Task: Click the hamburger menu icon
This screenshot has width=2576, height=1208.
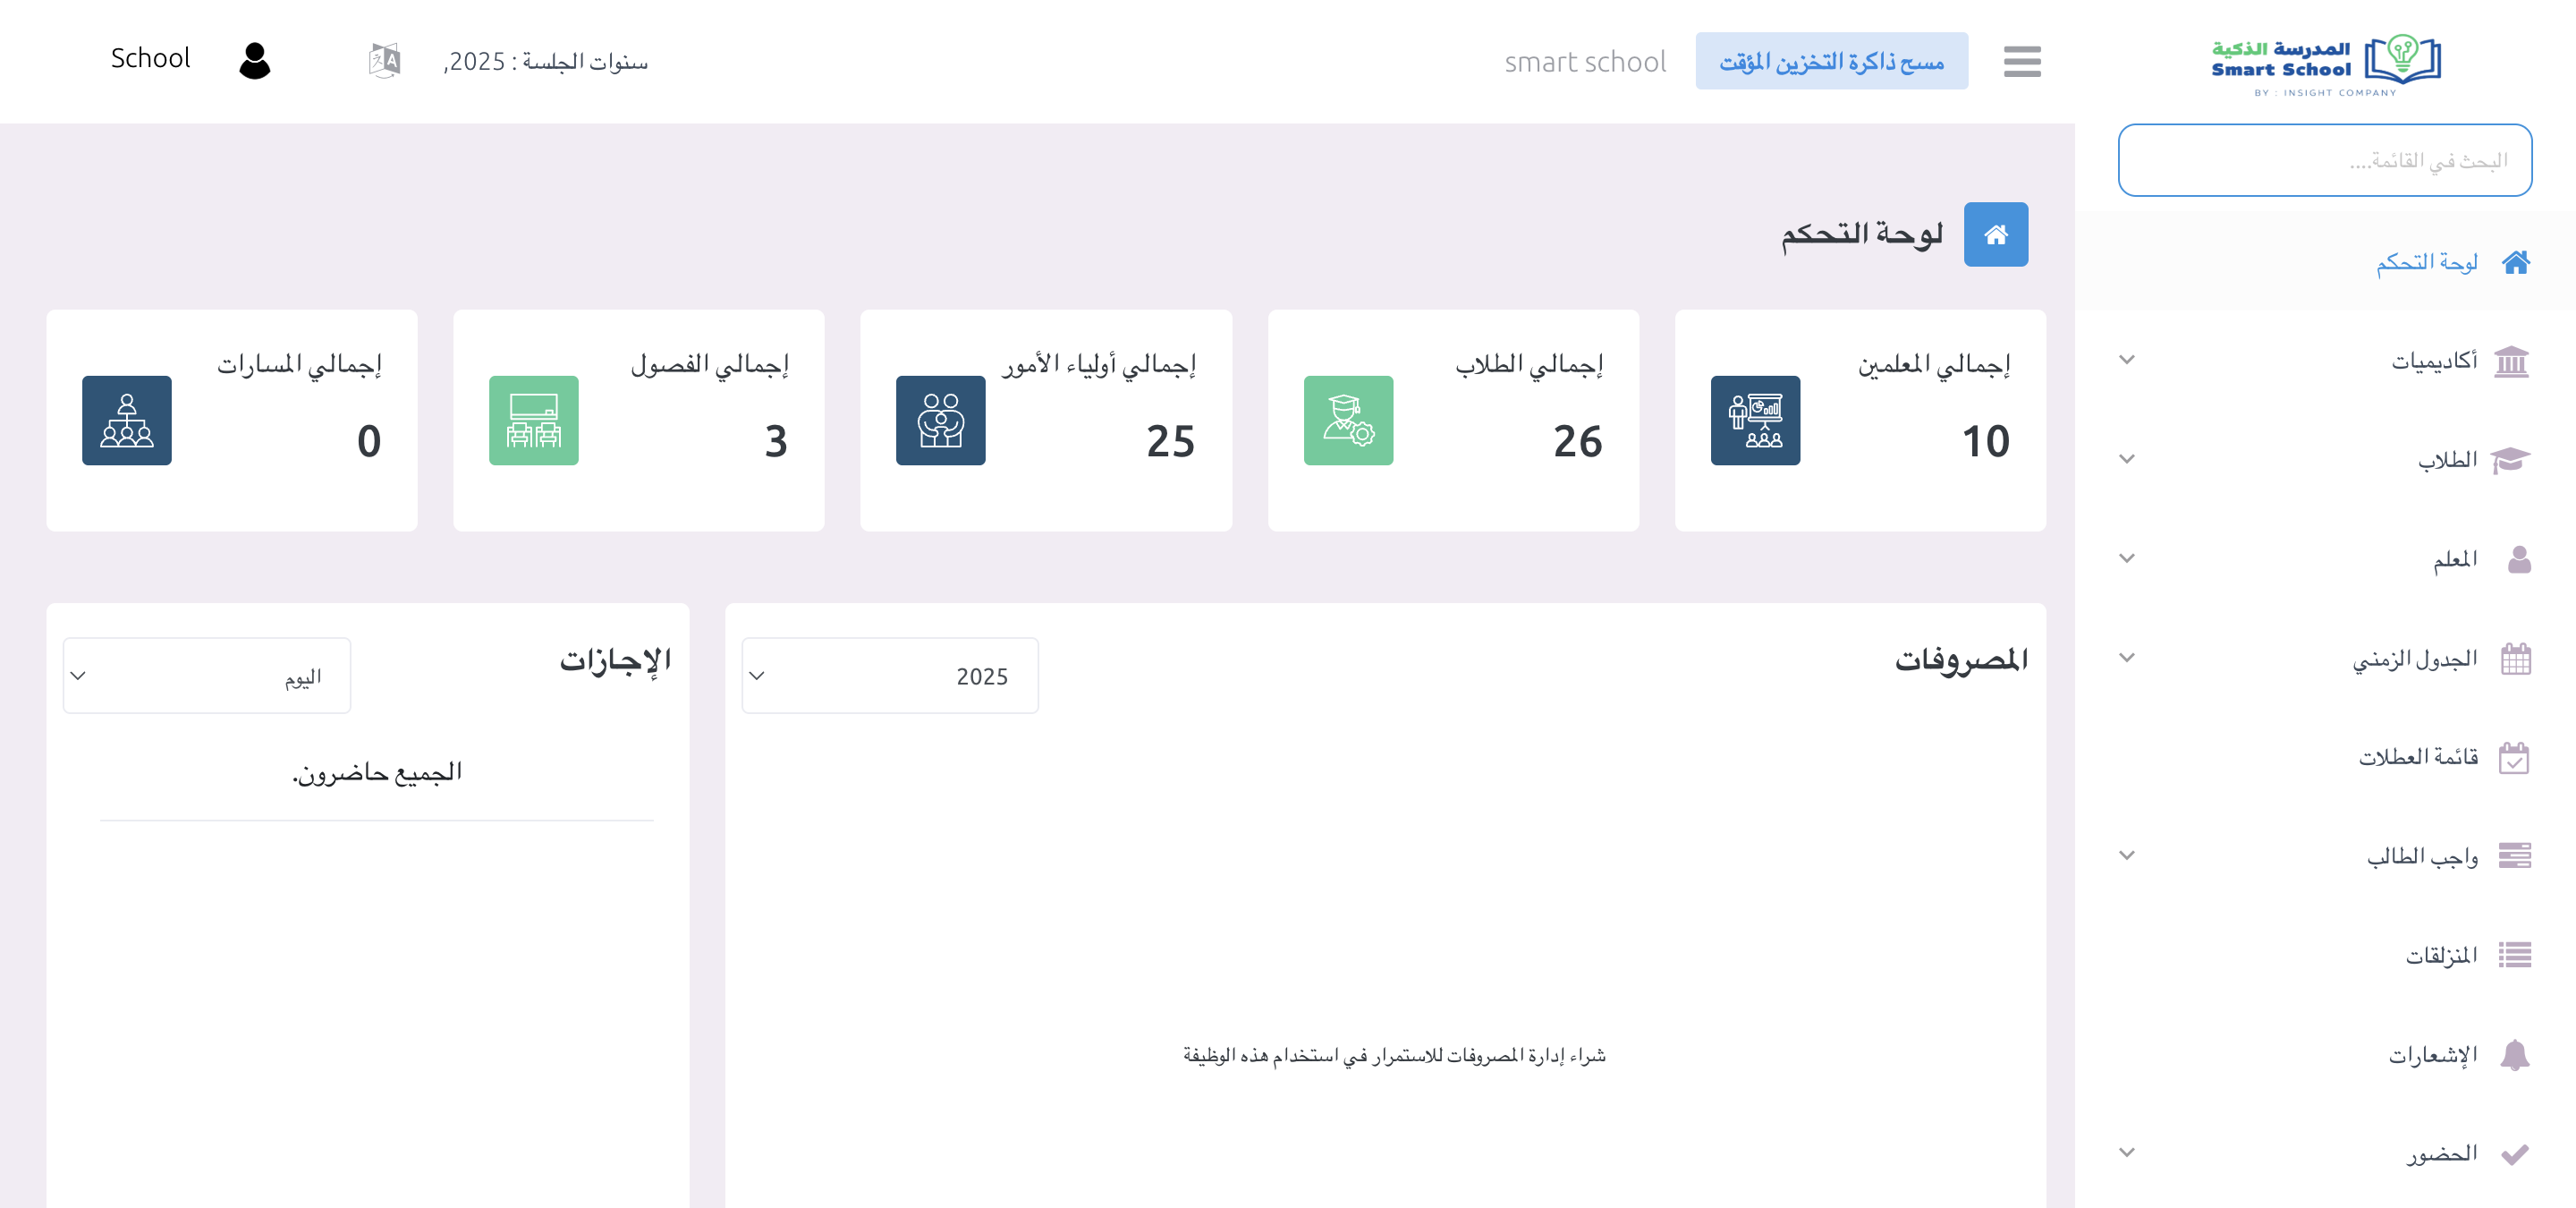Action: click(2021, 61)
